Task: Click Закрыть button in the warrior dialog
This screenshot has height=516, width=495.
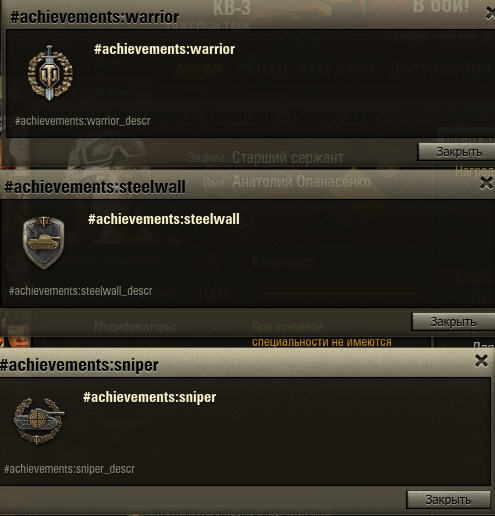Action: pos(456,152)
